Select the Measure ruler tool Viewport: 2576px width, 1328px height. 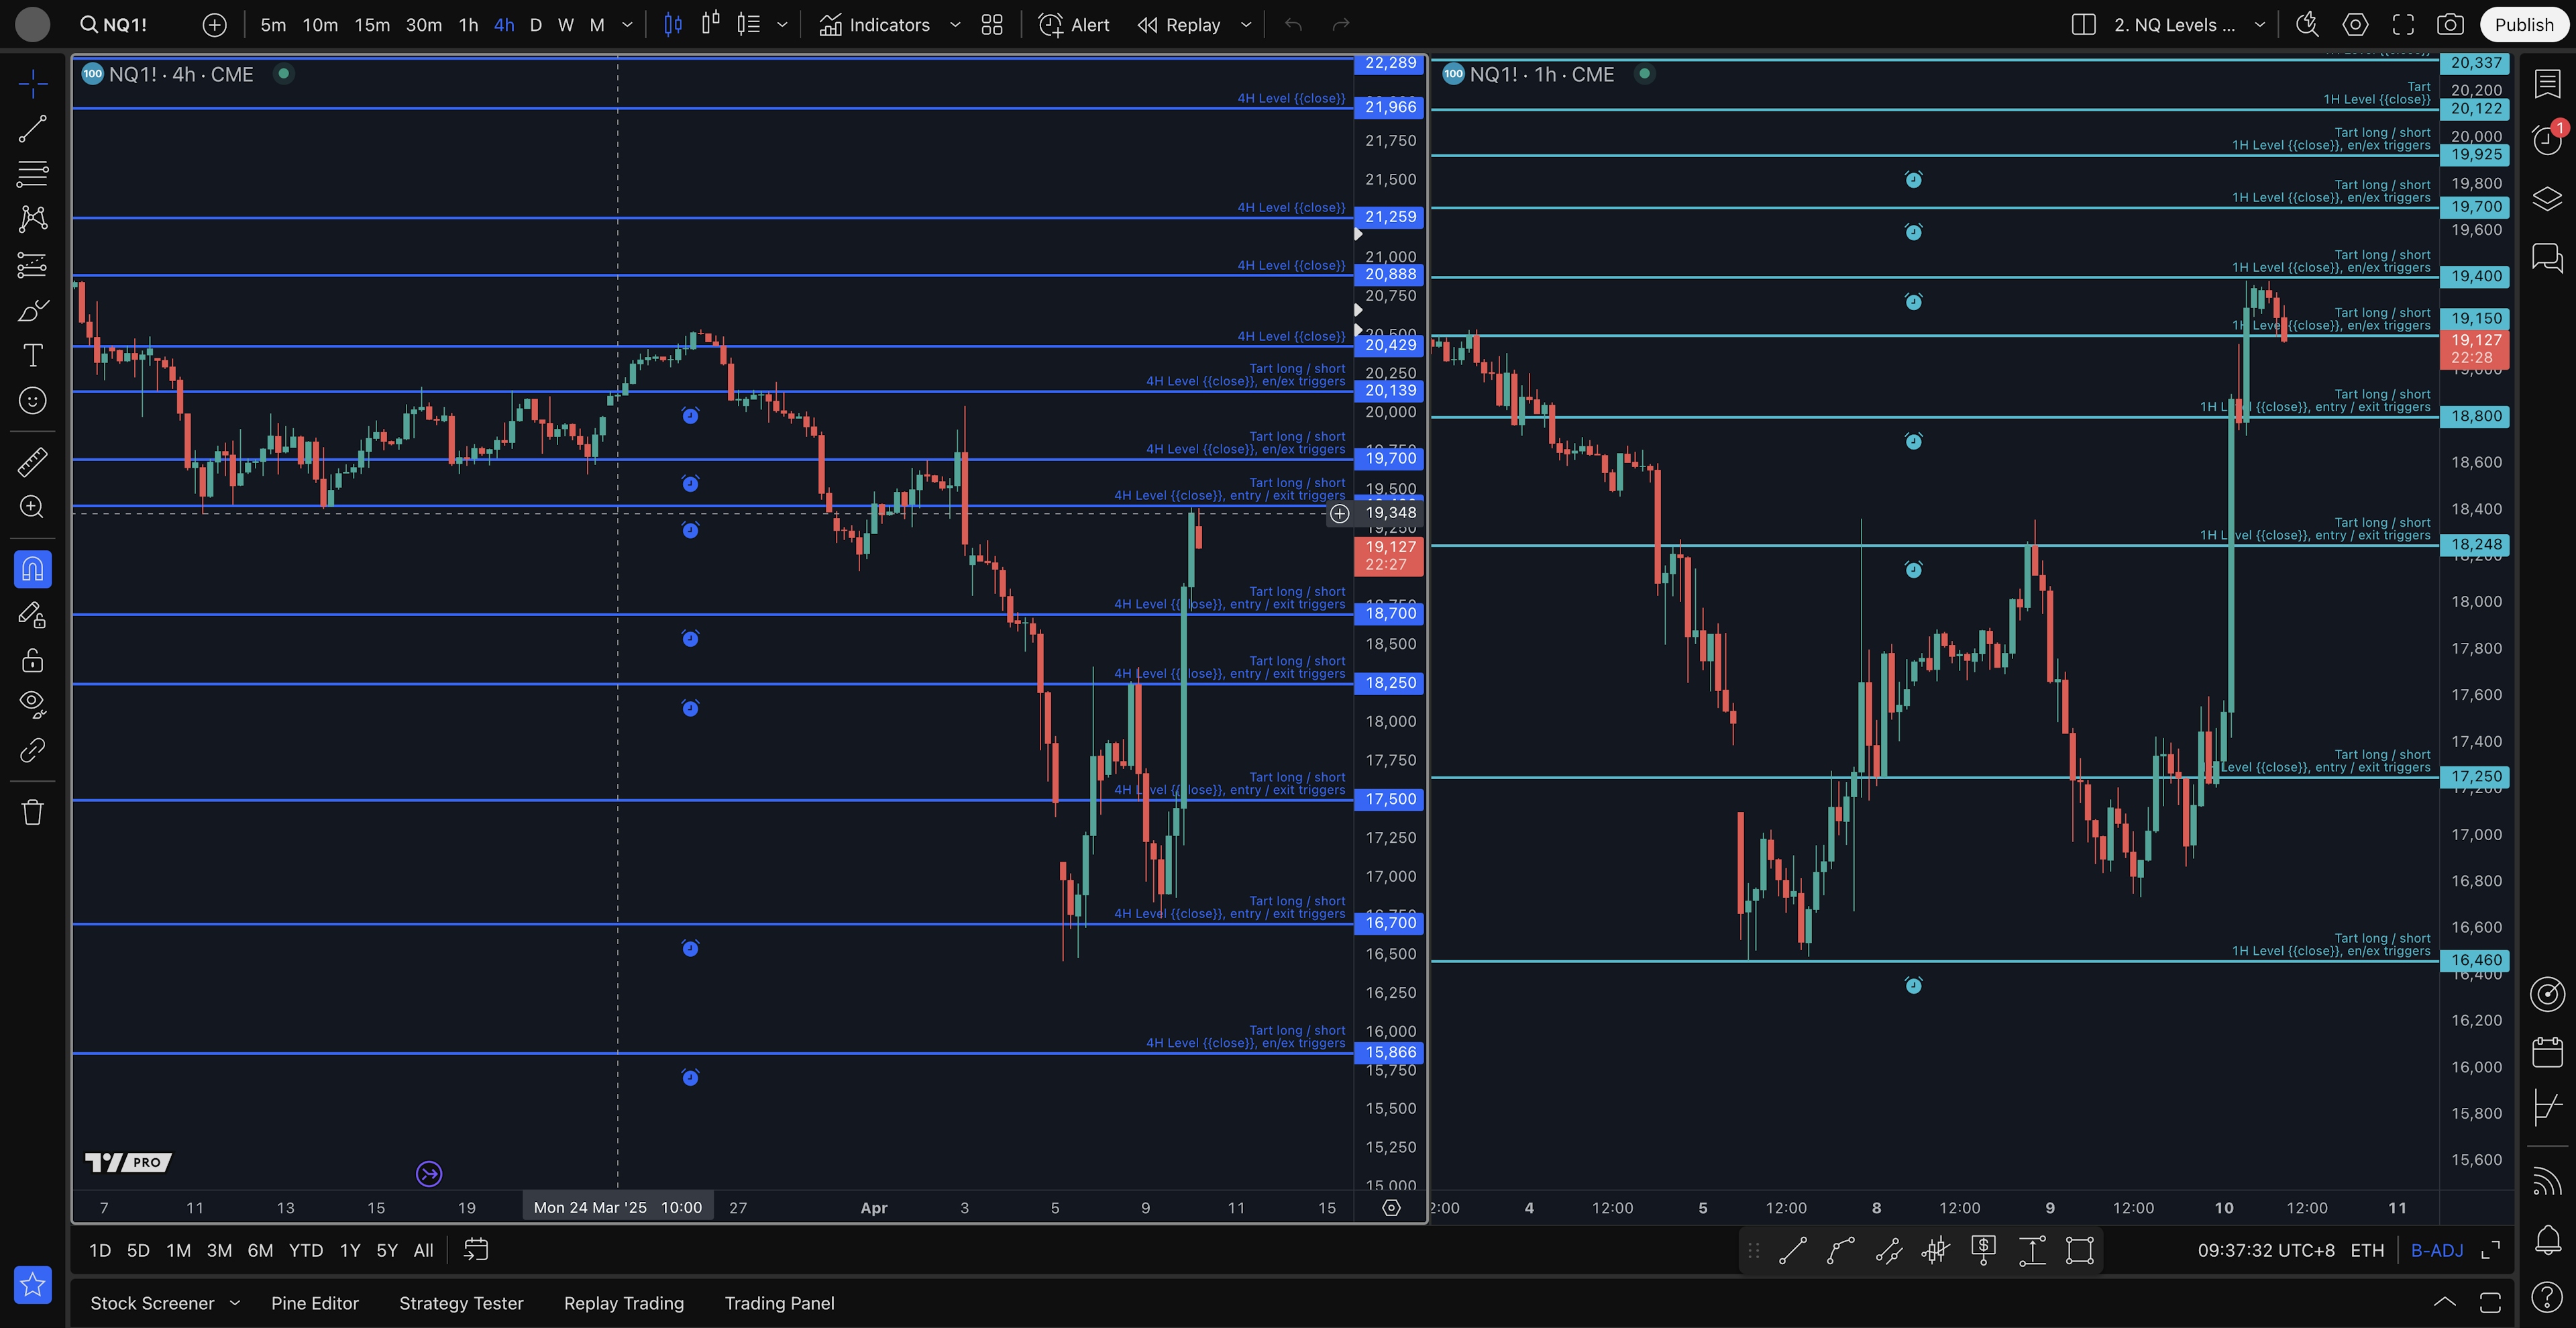[x=32, y=462]
